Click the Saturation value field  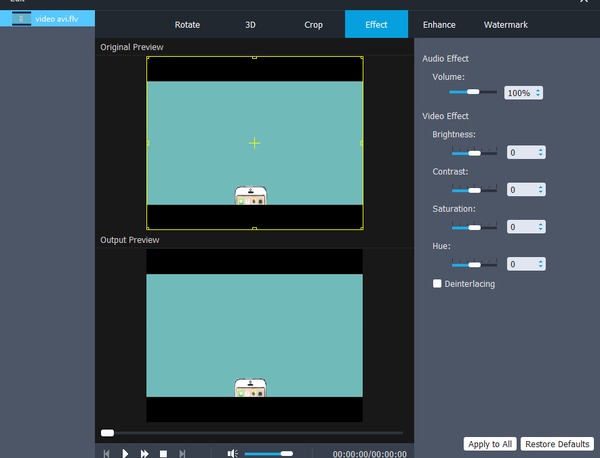[x=526, y=227]
